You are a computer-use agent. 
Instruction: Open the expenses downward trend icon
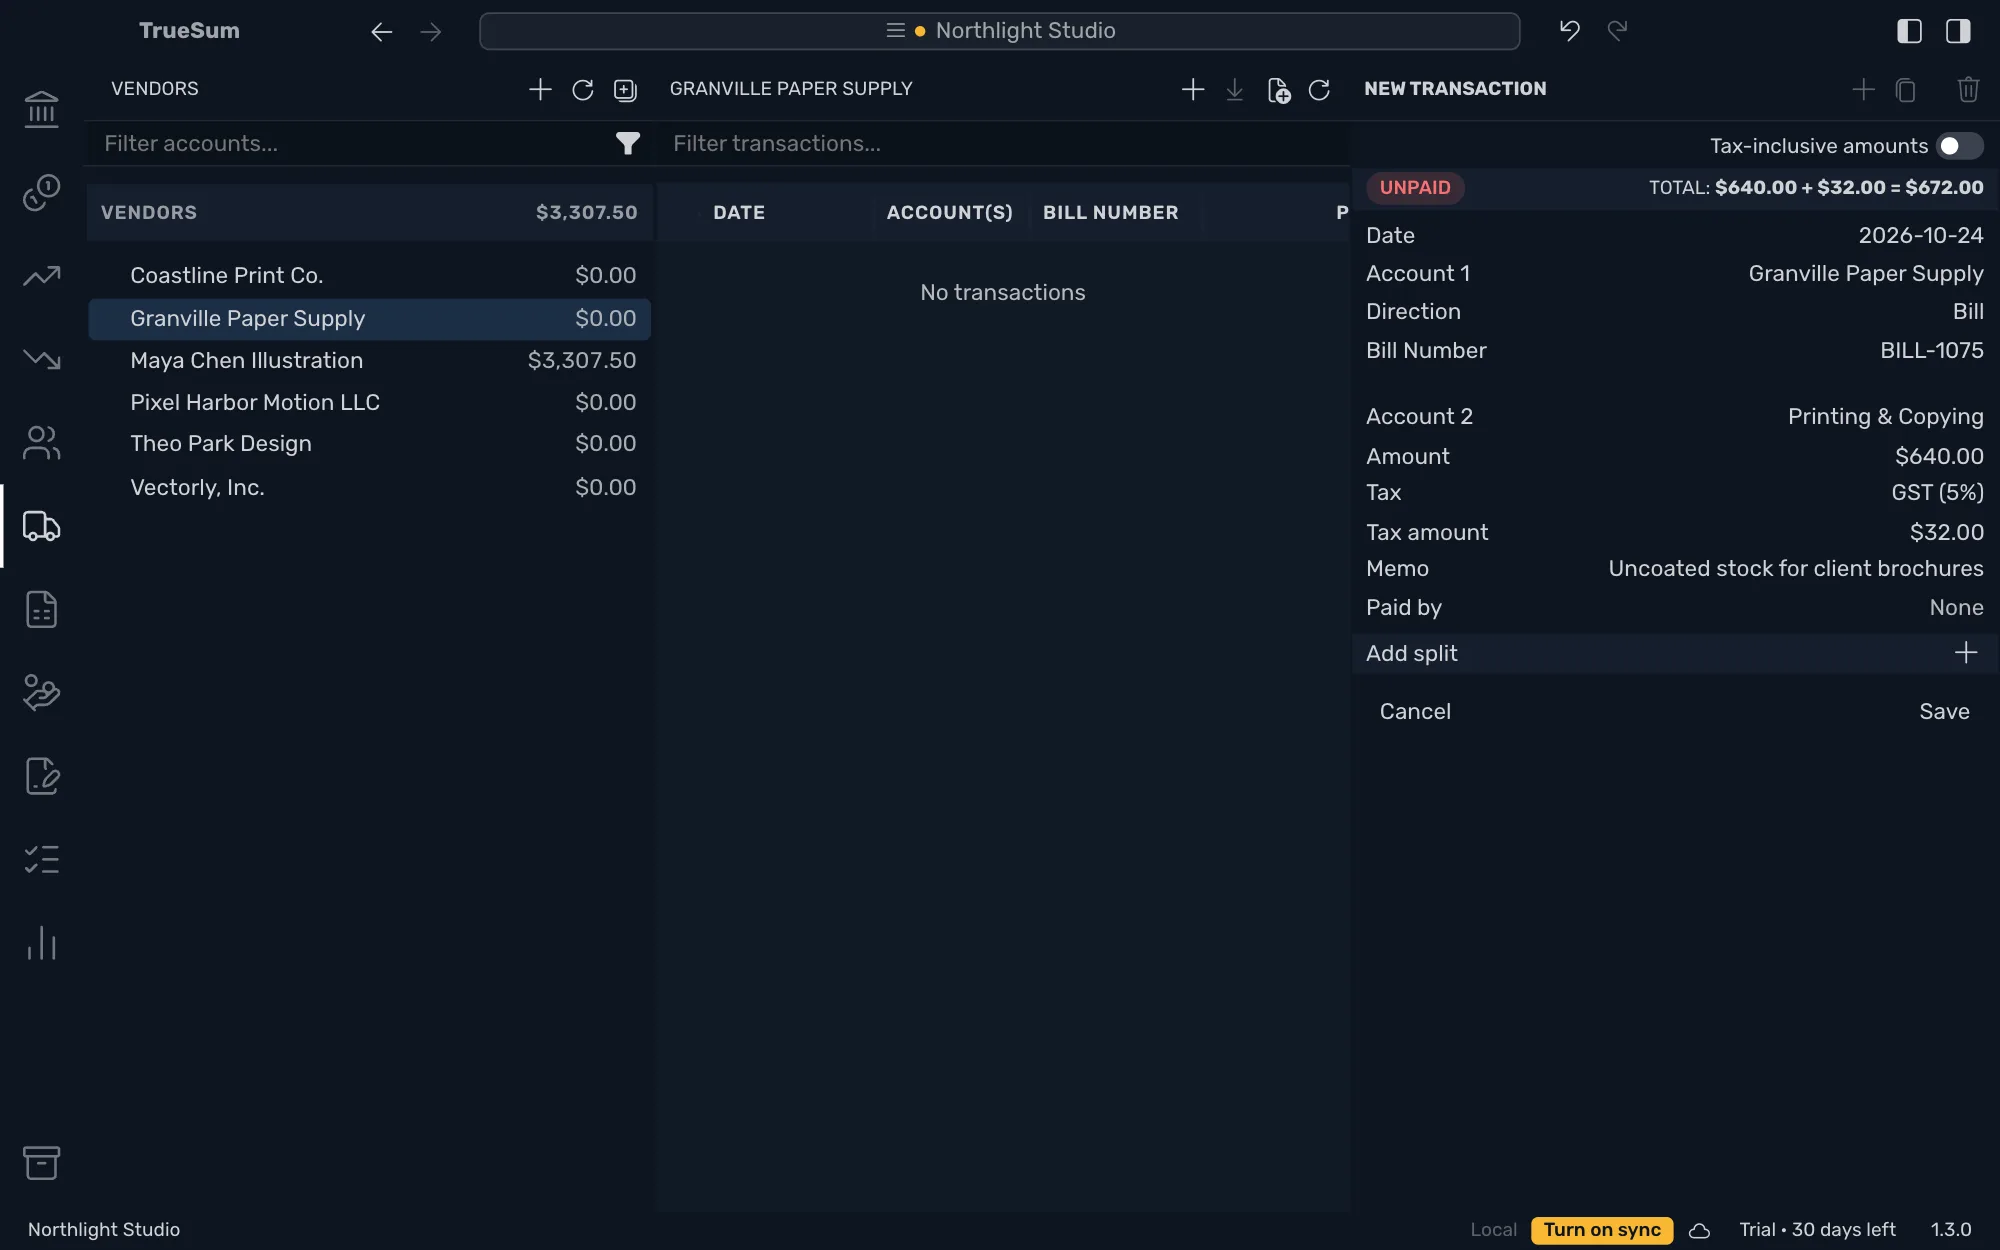(x=41, y=359)
